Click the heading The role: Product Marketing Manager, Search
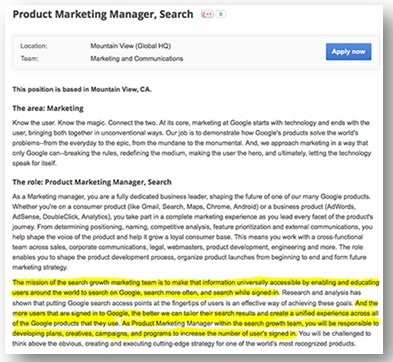Image resolution: width=393 pixels, height=362 pixels. (x=92, y=182)
